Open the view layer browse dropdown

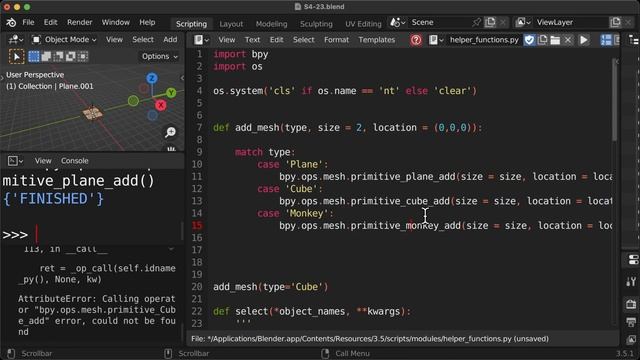coord(523,22)
